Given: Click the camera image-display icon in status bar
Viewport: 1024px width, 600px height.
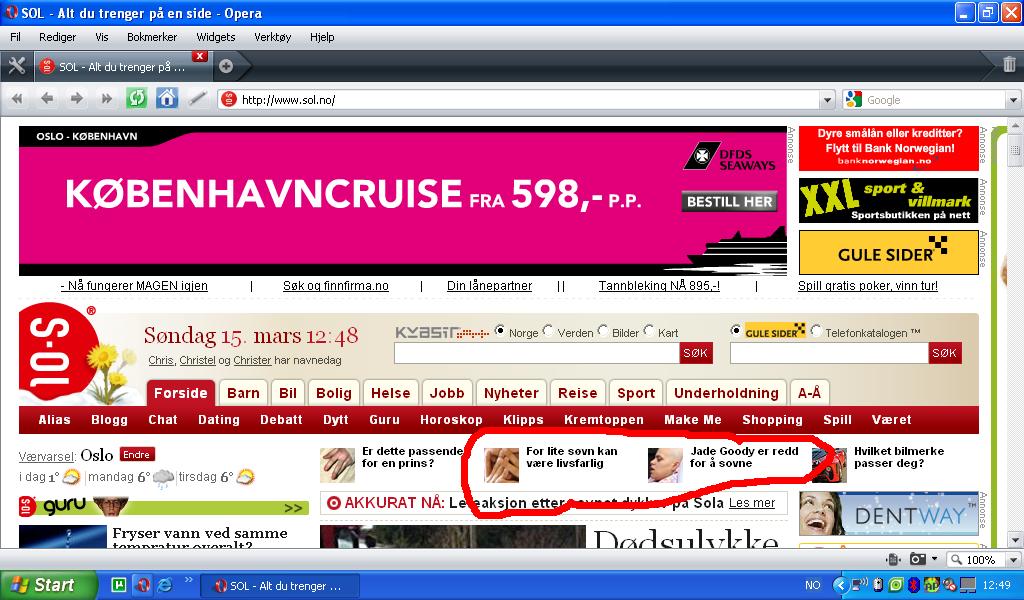Looking at the screenshot, I should 918,560.
